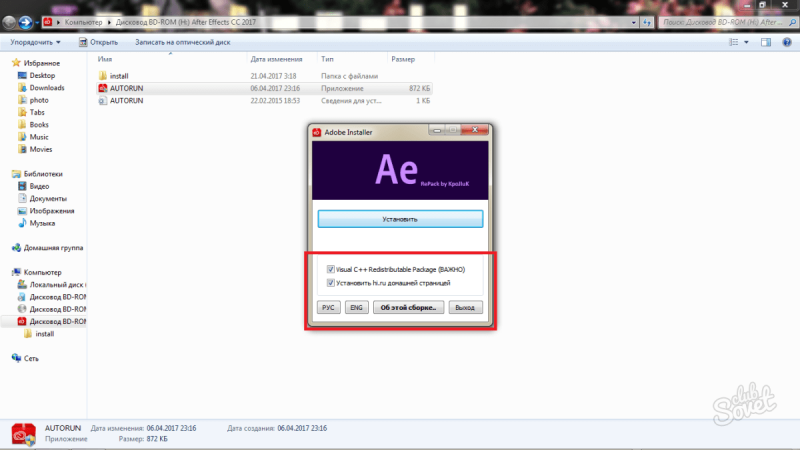Open photo folder in favorites
This screenshot has height=450, width=800.
click(x=39, y=100)
